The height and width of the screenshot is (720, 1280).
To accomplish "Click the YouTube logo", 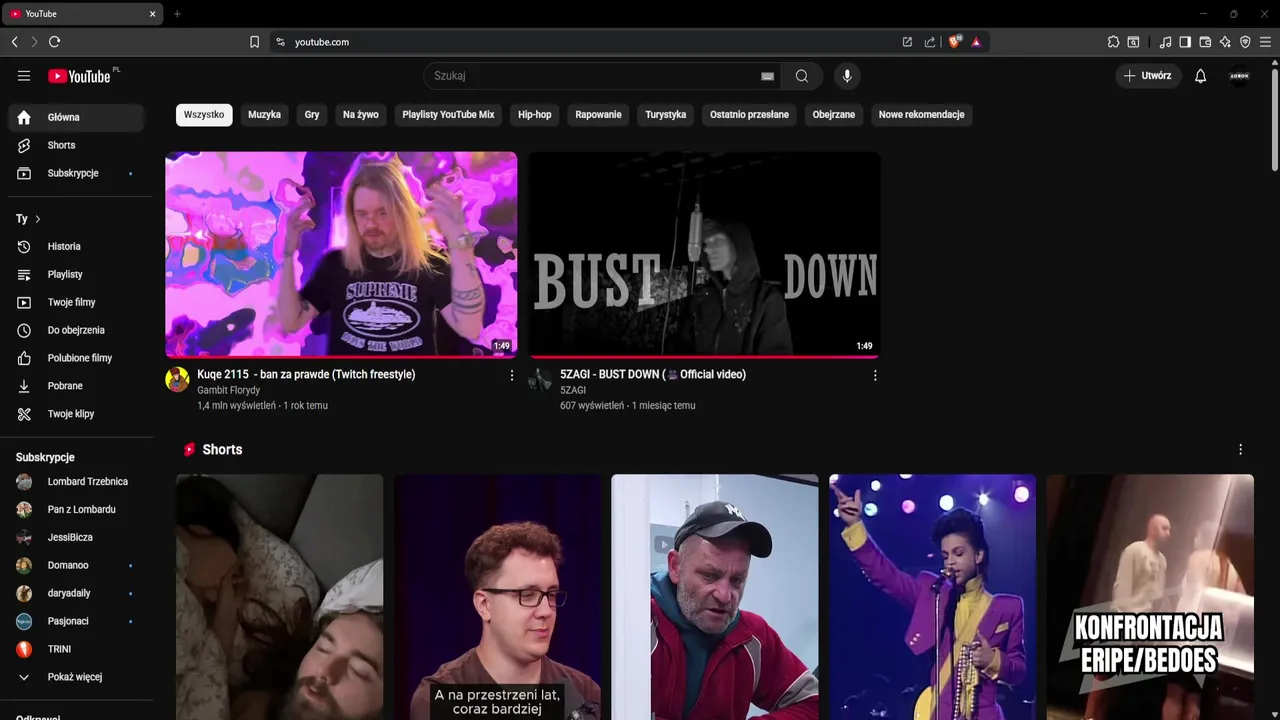I will [x=79, y=76].
